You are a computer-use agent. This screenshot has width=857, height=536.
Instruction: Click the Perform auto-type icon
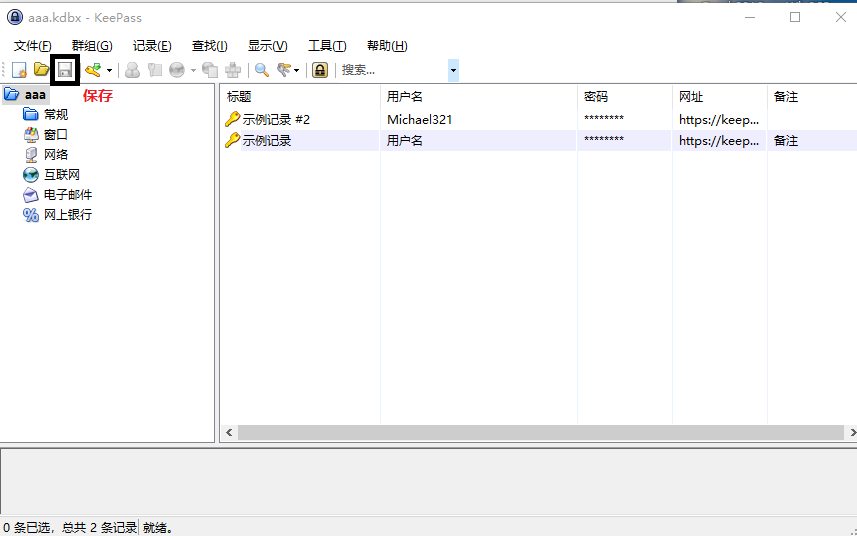point(233,70)
